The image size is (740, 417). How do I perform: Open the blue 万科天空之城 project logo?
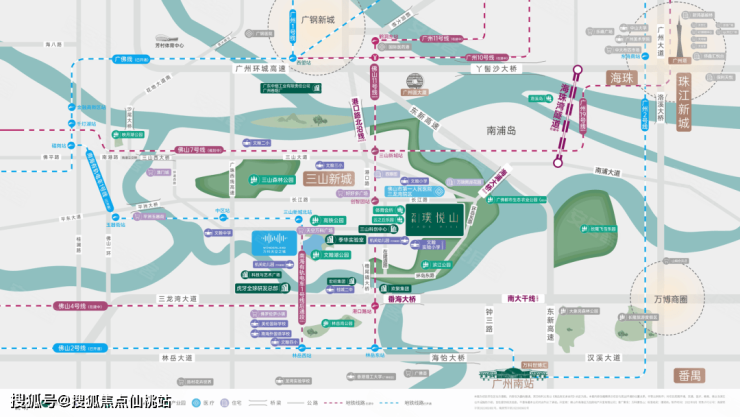coord(275,243)
